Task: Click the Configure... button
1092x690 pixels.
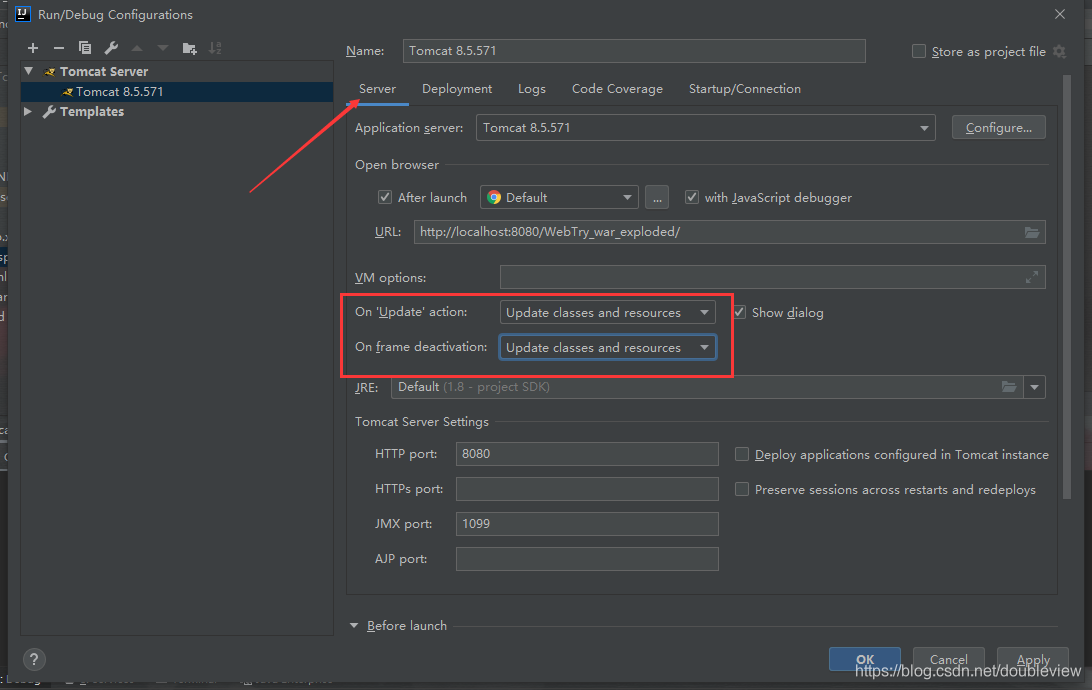Action: [998, 128]
